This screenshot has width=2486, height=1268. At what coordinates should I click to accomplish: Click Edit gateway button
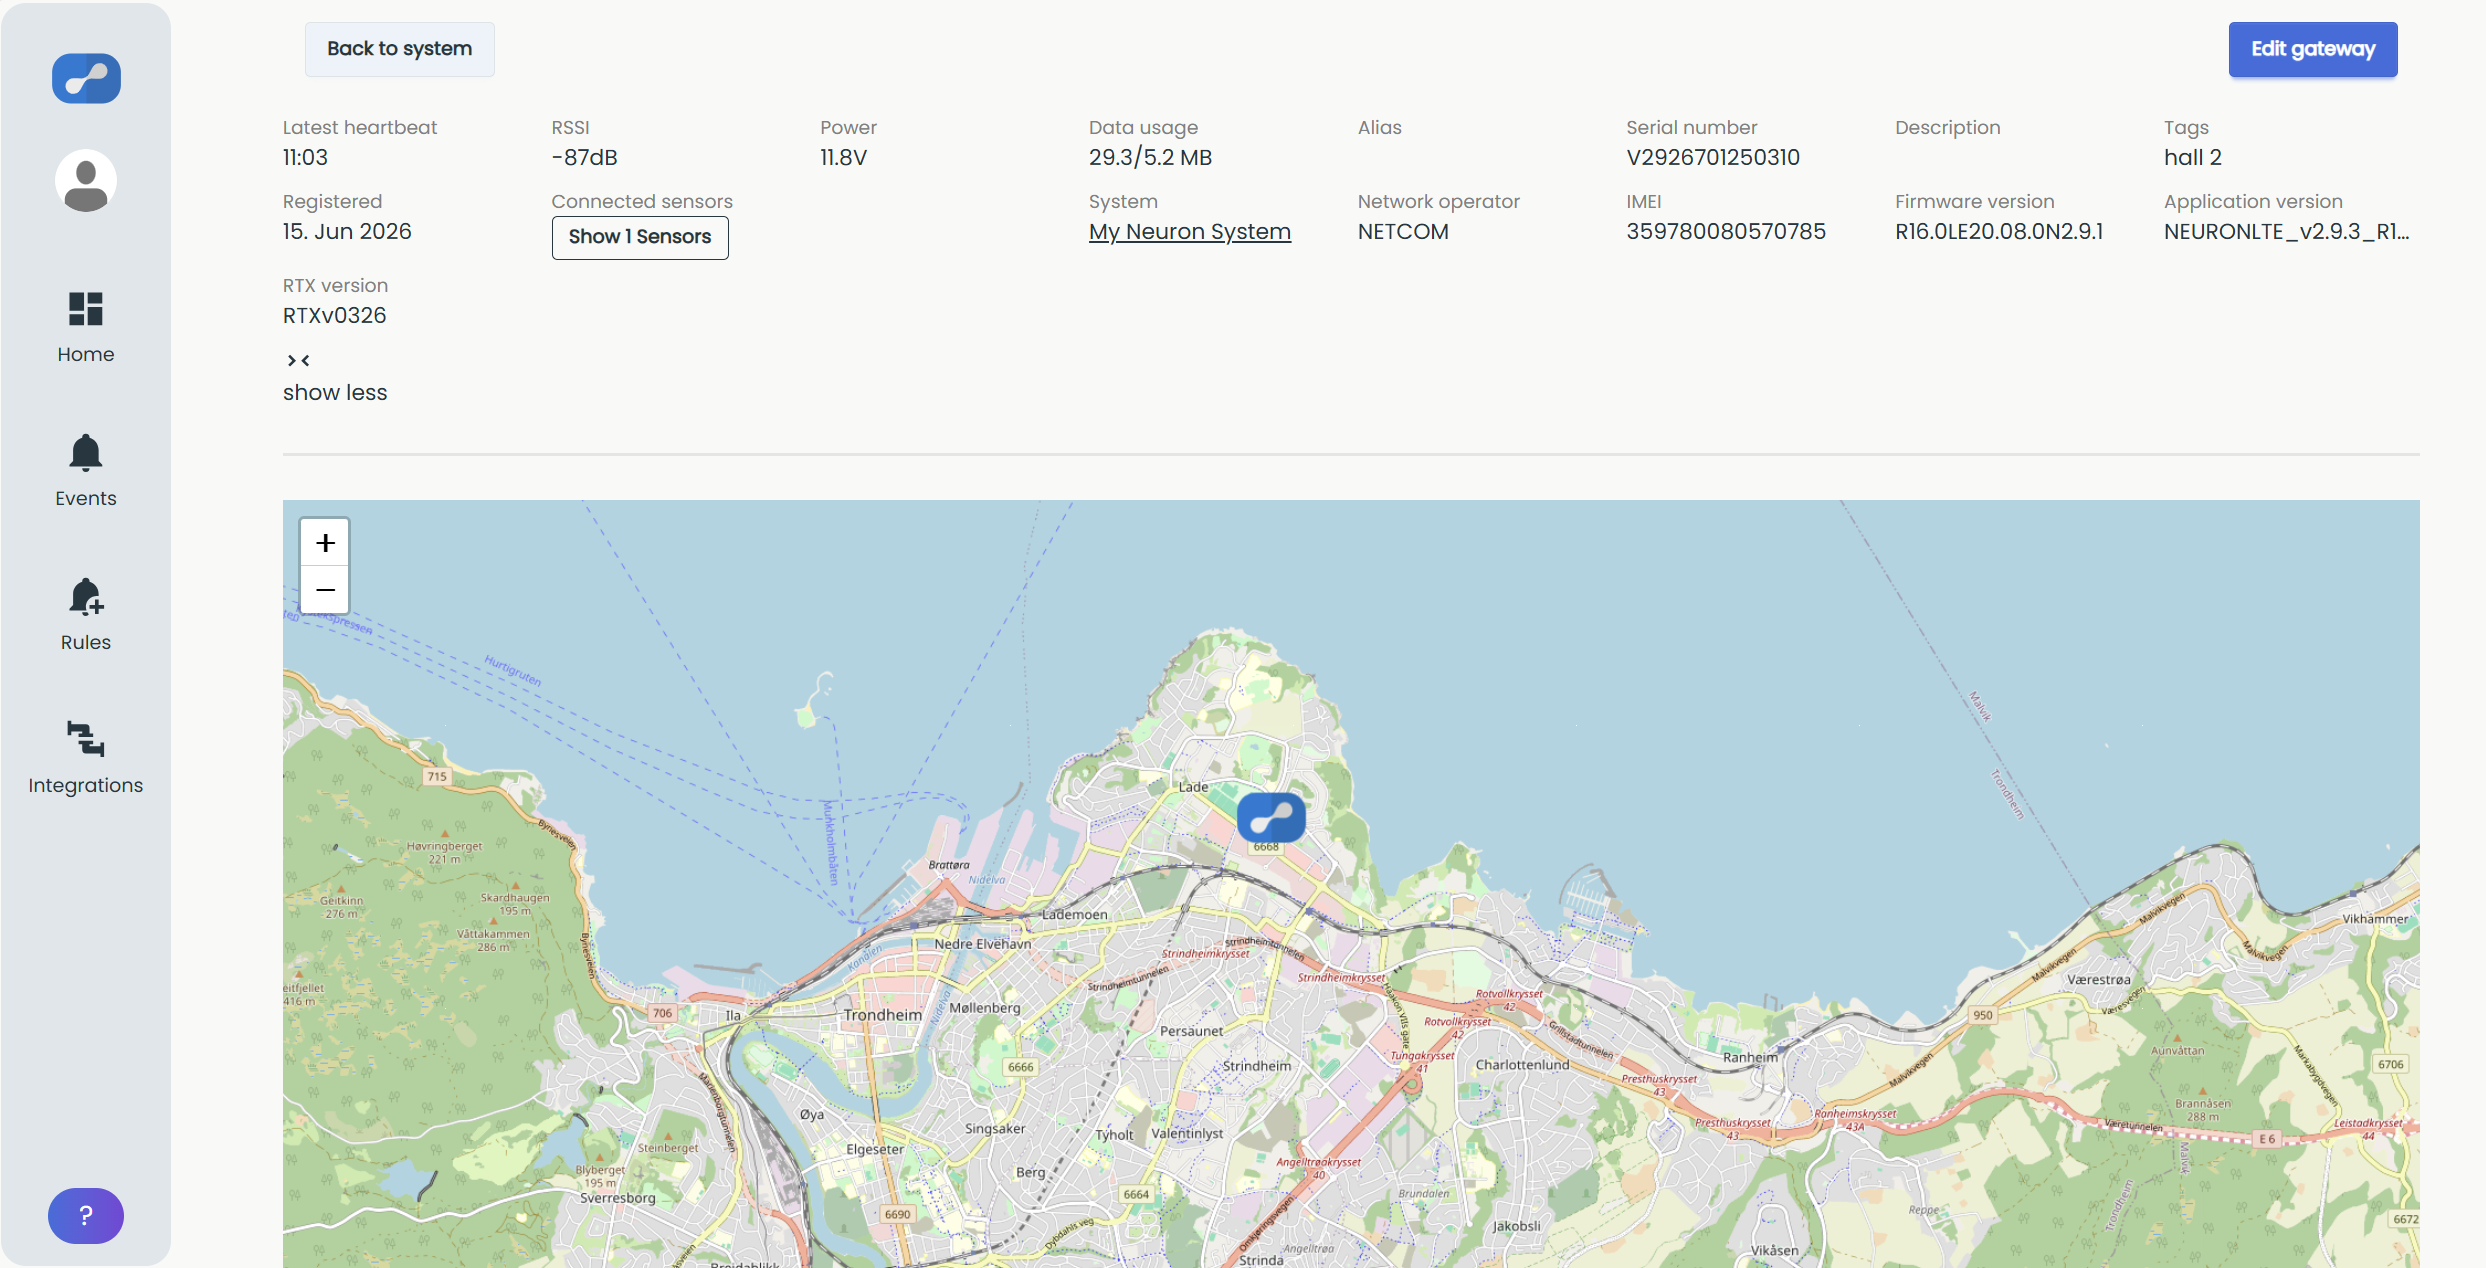pyautogui.click(x=2313, y=49)
